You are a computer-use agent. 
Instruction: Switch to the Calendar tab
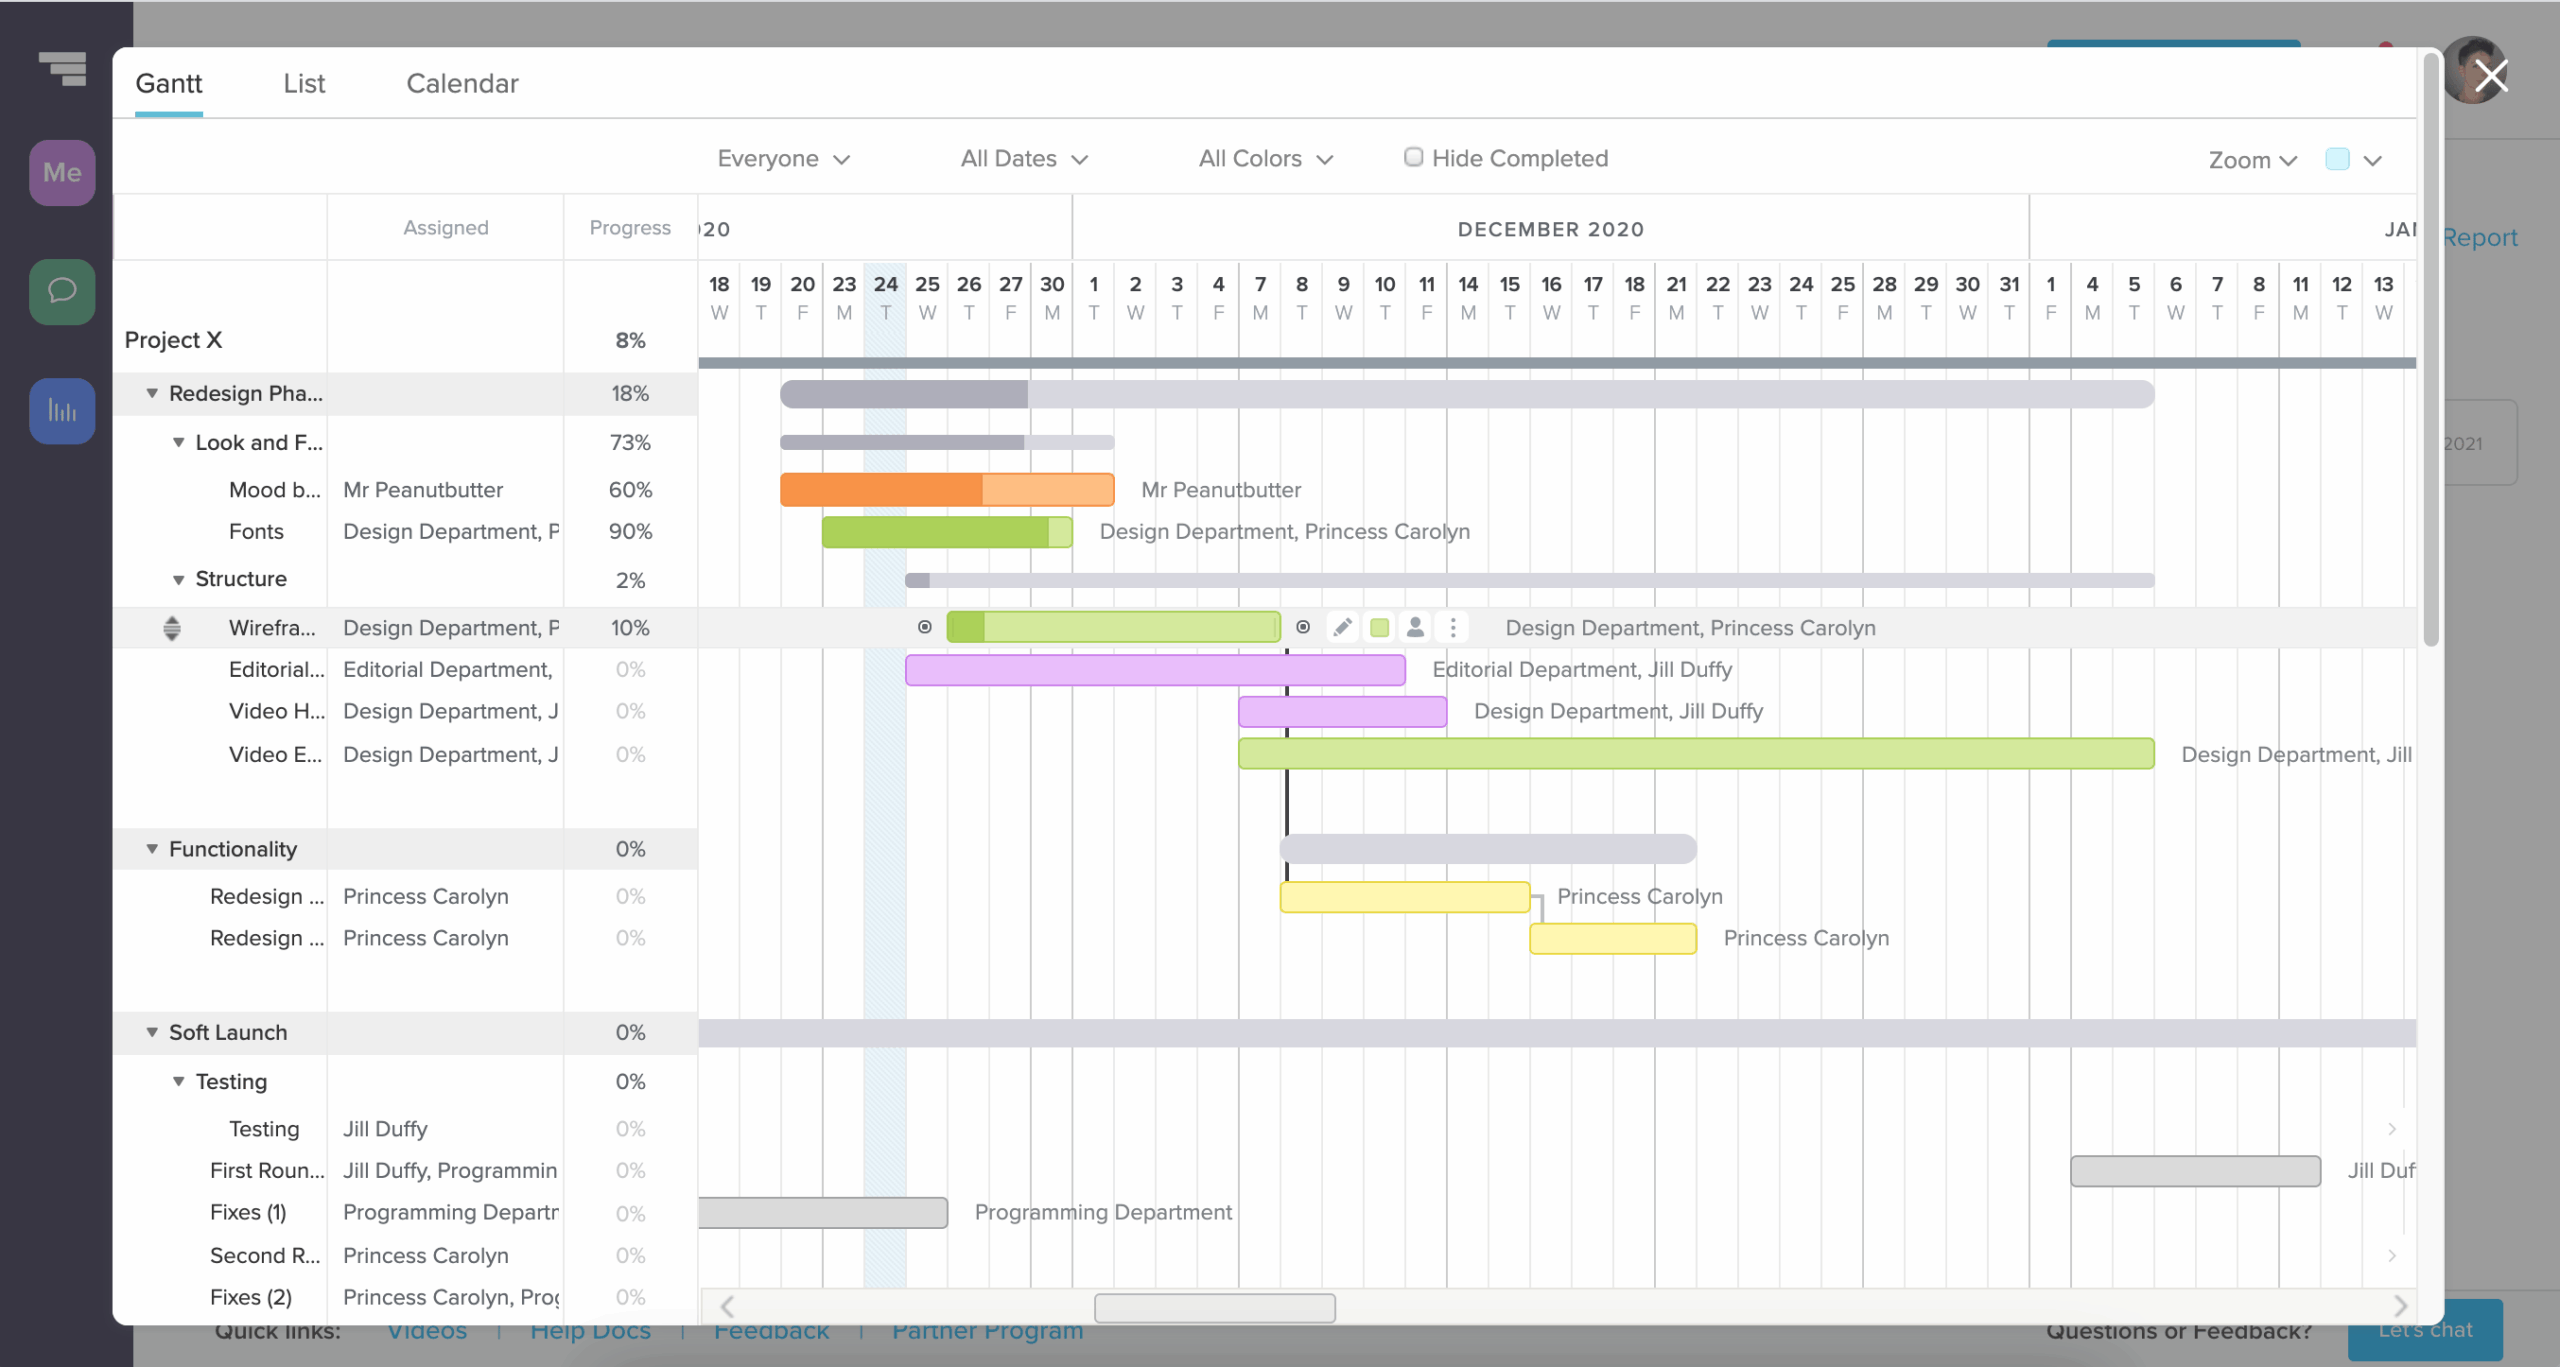tap(462, 83)
